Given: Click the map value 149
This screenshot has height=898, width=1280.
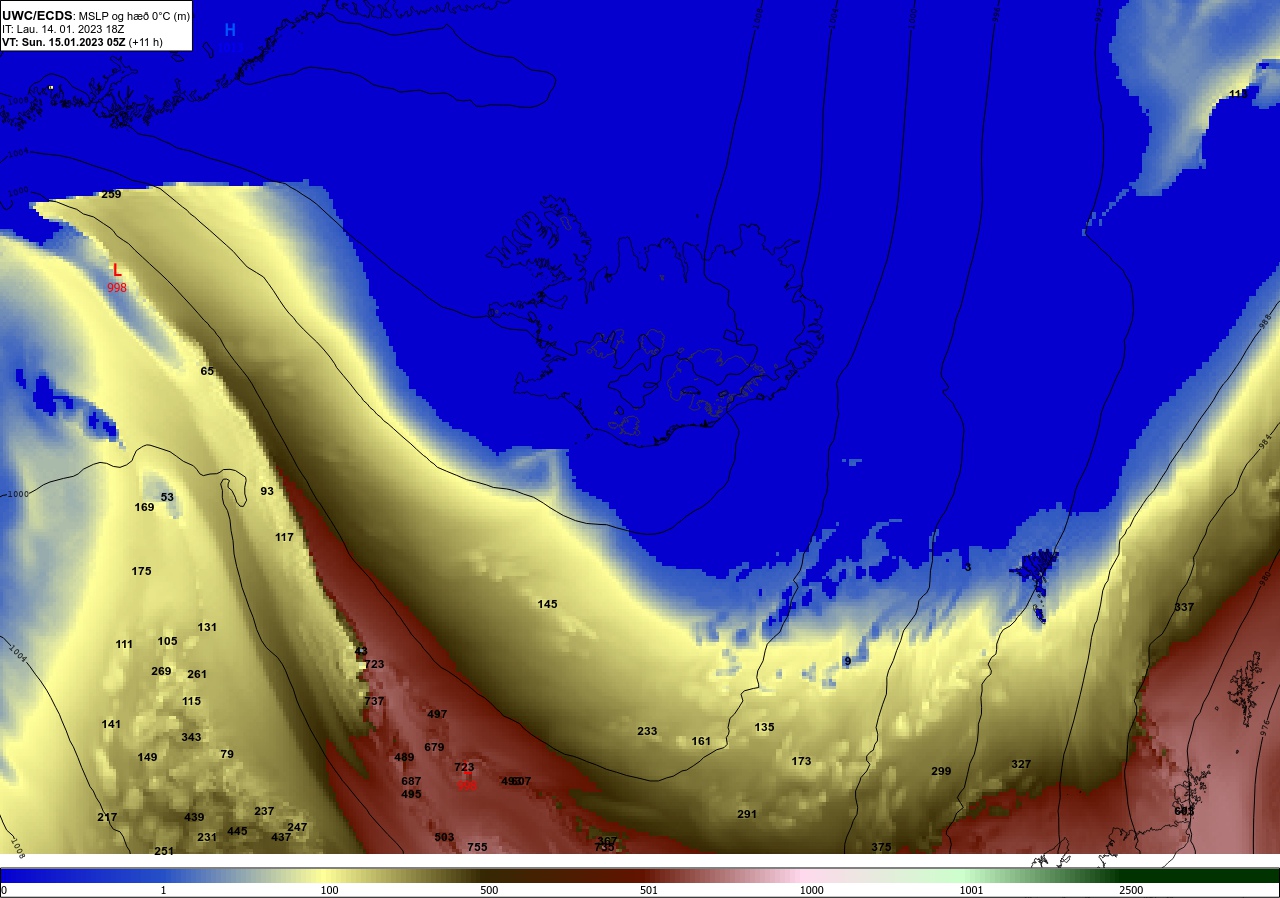Looking at the screenshot, I should click(x=147, y=757).
